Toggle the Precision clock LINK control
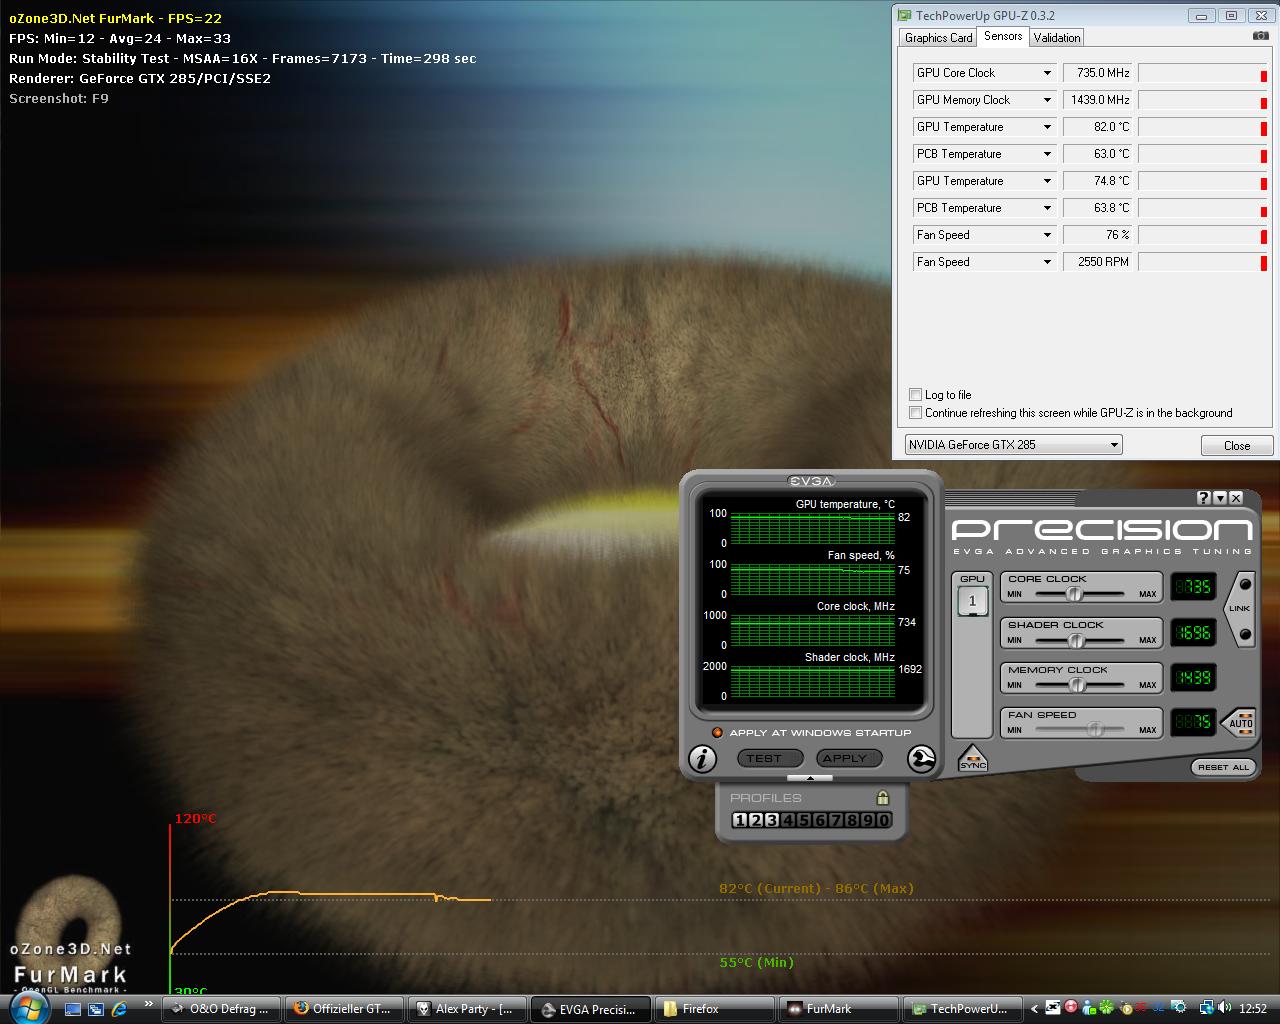 [1240, 608]
